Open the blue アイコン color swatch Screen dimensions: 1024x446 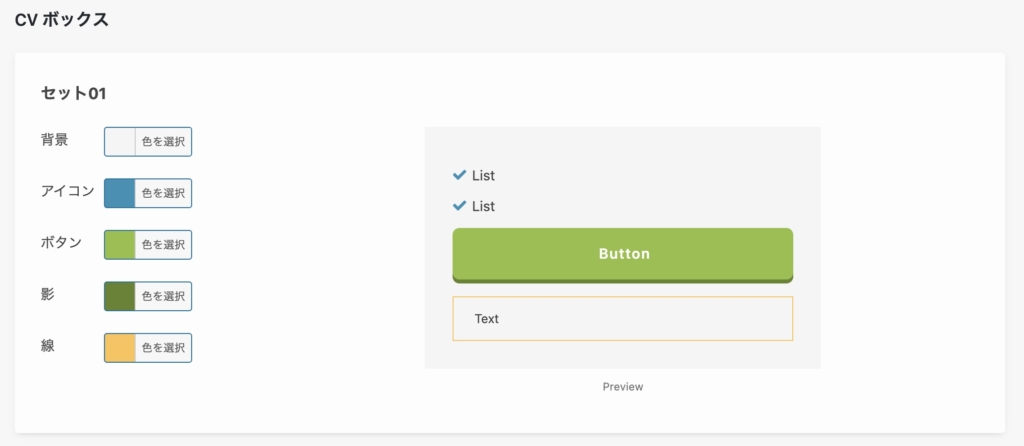click(x=120, y=193)
